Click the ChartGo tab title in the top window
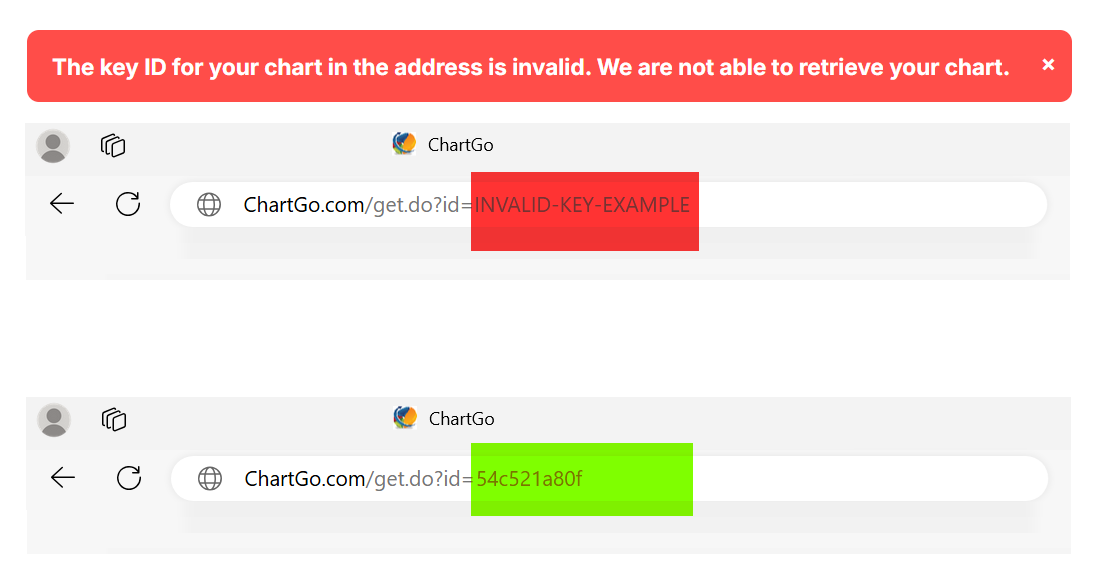 [461, 144]
